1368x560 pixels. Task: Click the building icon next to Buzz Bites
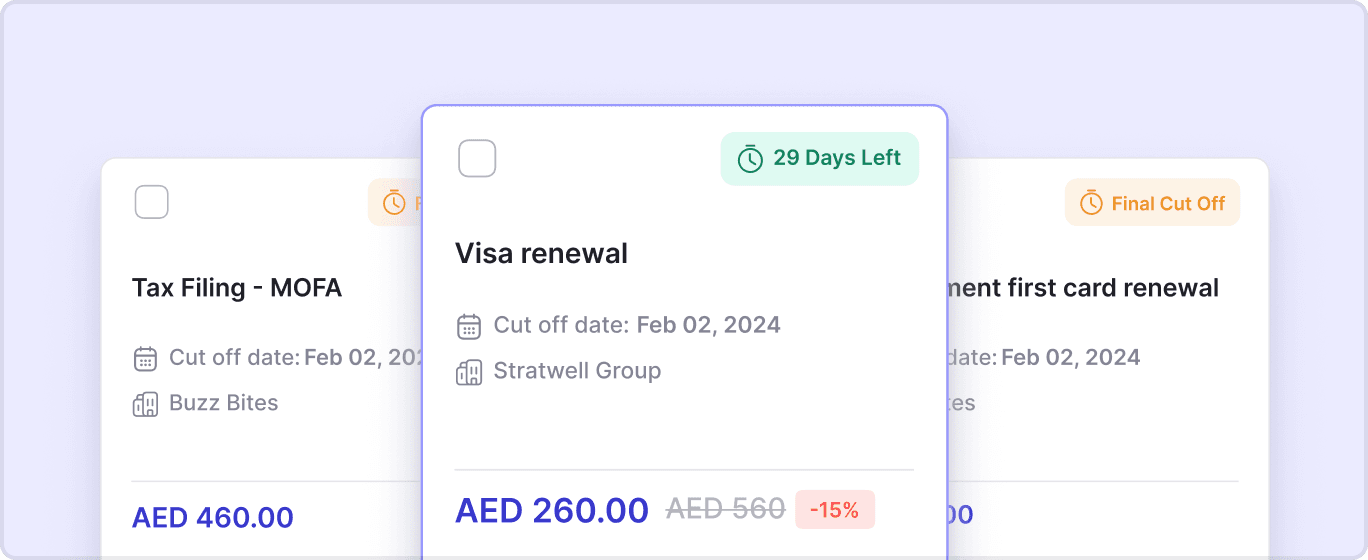pos(145,404)
